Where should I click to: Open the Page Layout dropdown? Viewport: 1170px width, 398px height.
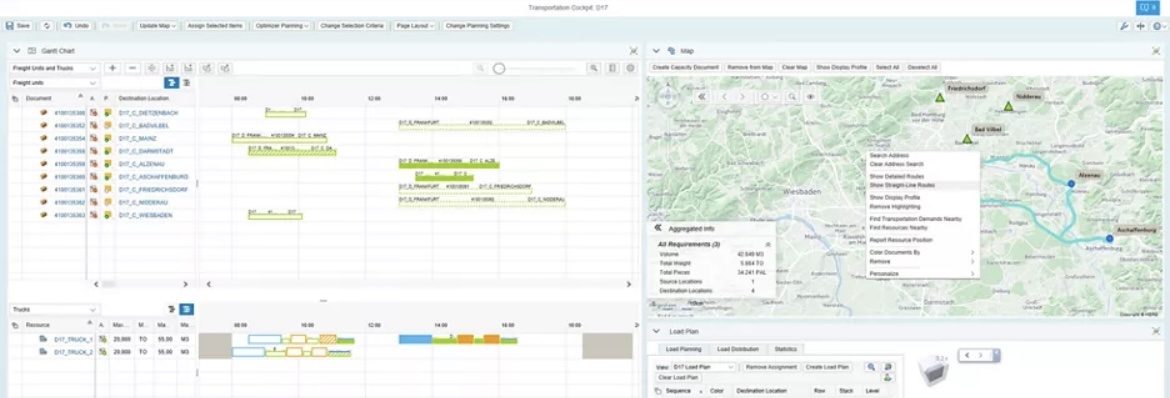click(415, 25)
